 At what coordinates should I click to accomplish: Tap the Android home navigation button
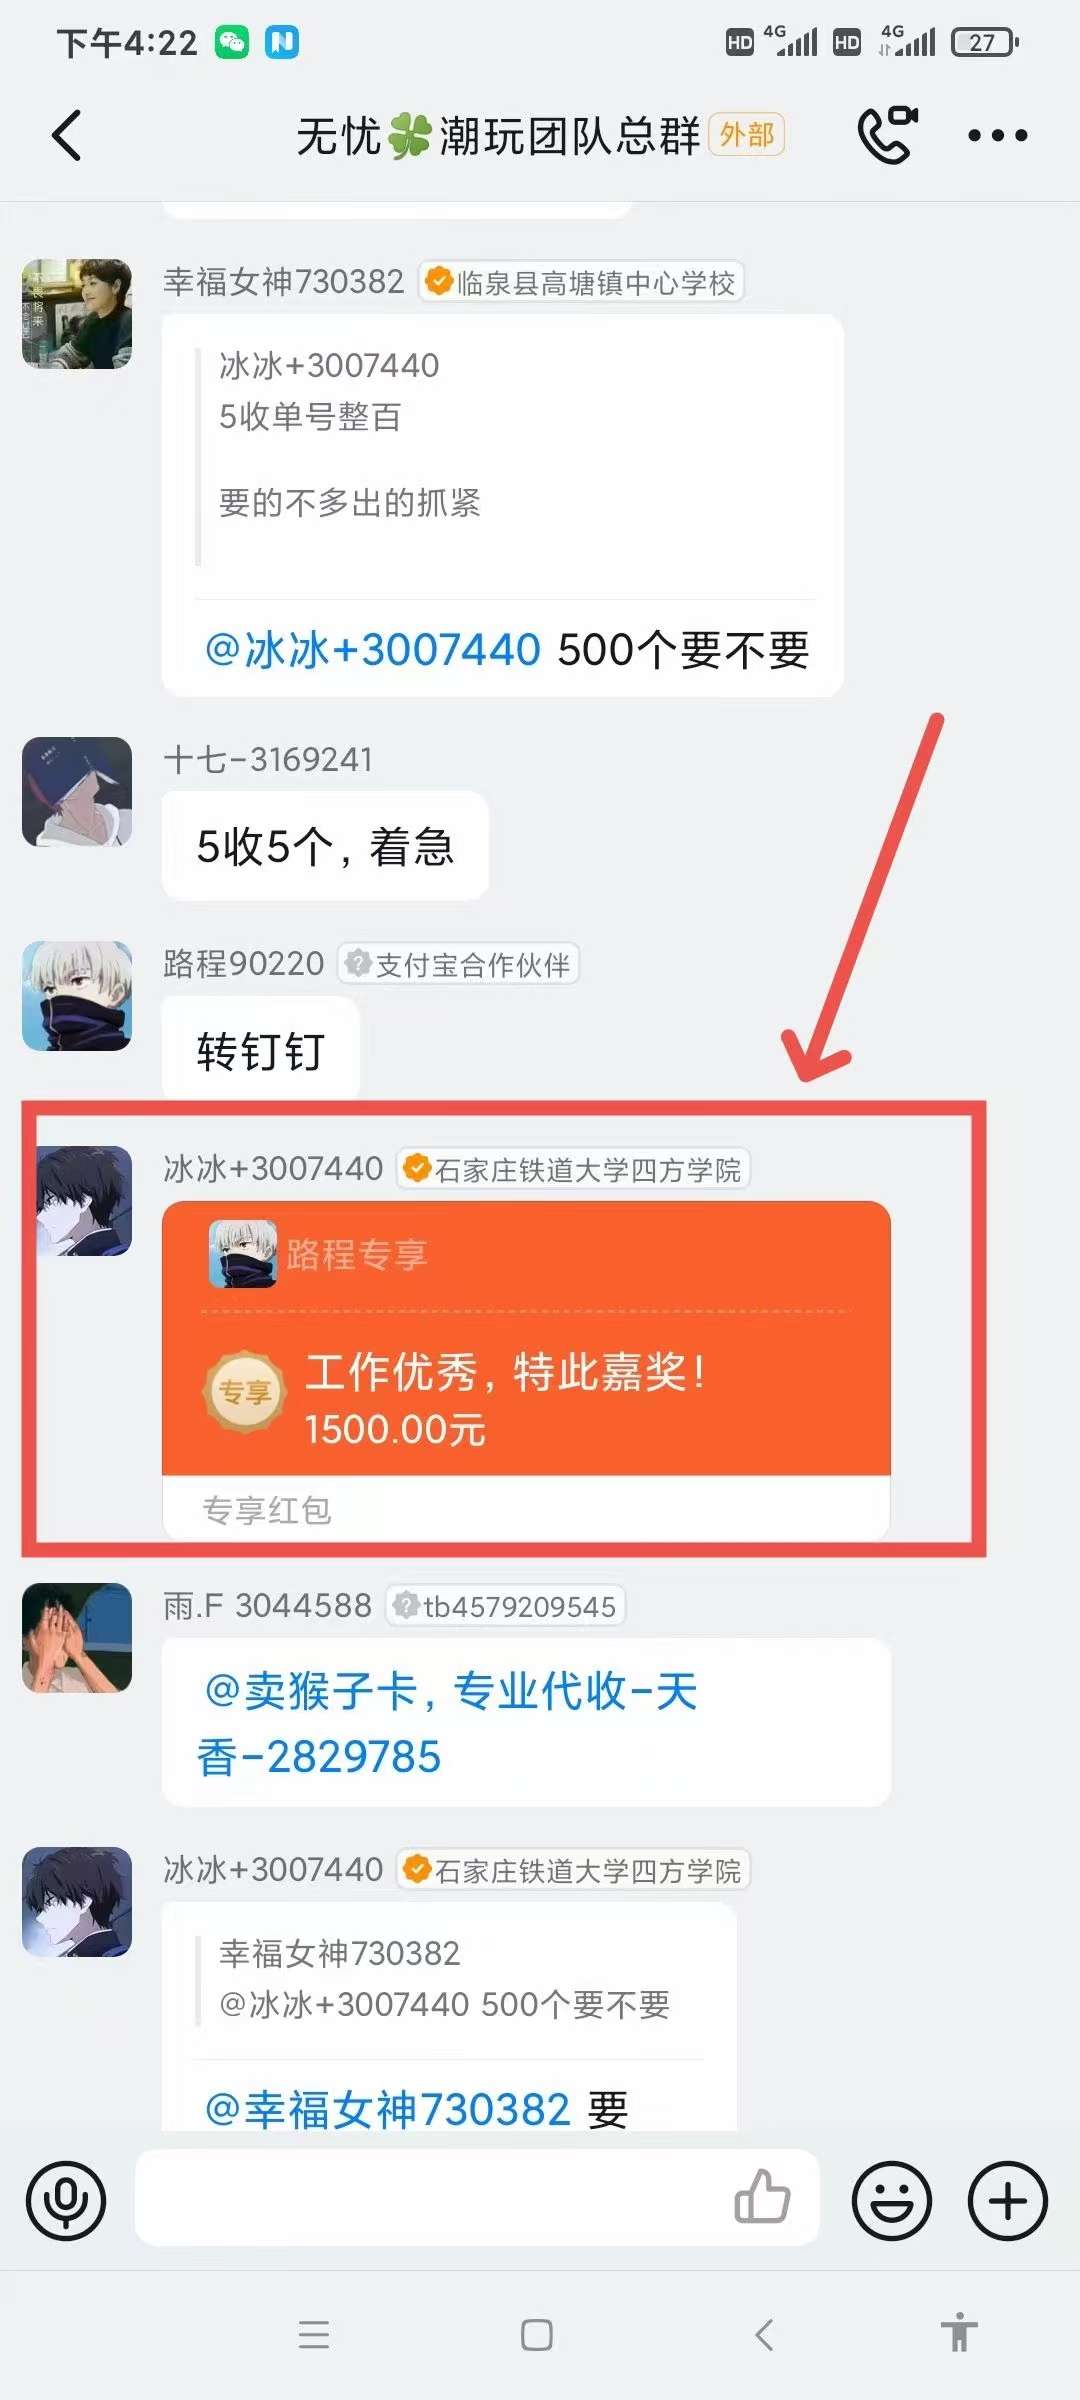pos(537,2335)
